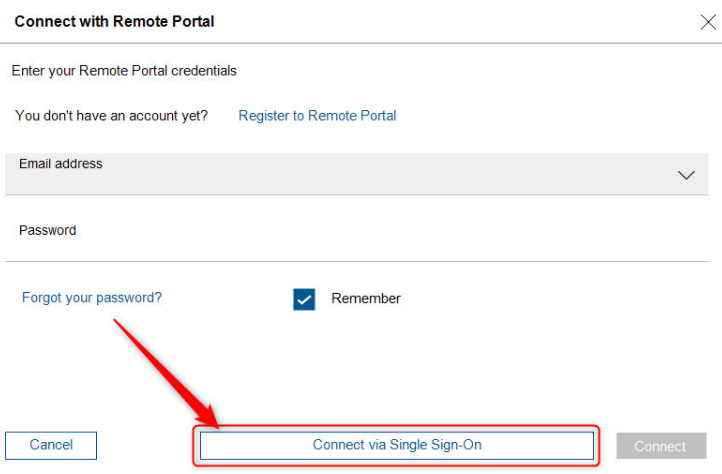Select the "Connect with Remote Portal" title text

pos(115,21)
